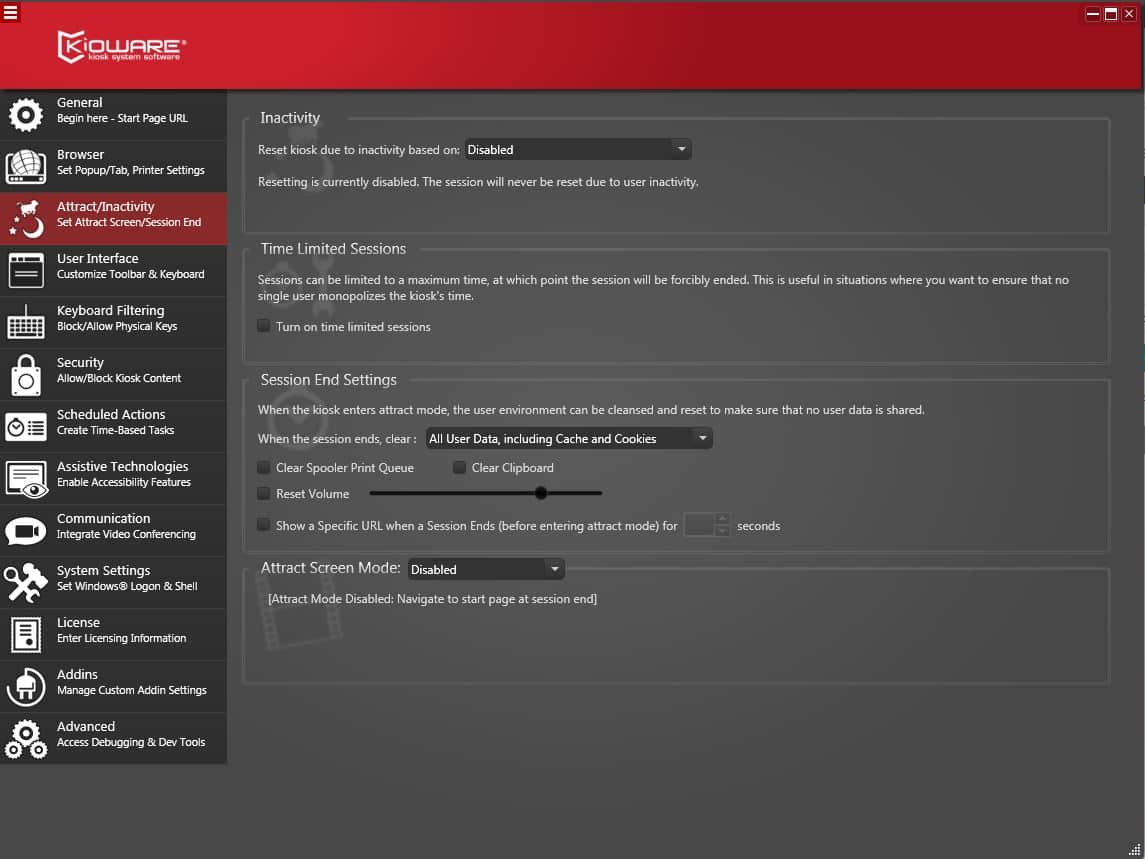Open the hamburger menu at top left
The image size is (1145, 859).
tap(11, 12)
